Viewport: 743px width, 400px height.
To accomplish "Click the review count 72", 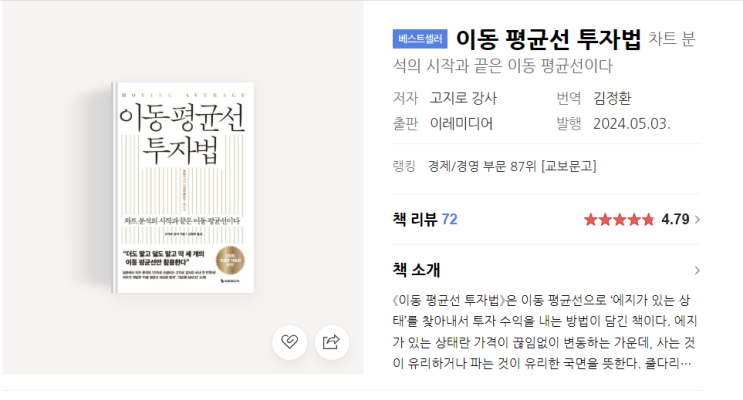I will 449,219.
